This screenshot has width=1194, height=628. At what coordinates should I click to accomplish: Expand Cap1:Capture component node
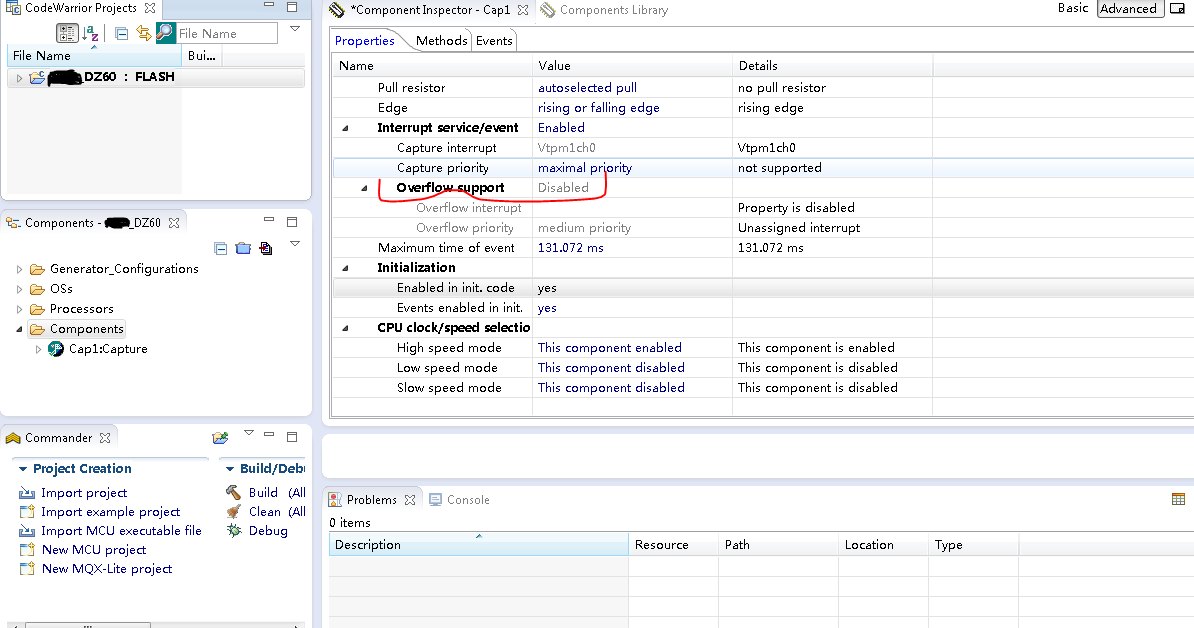(38, 349)
